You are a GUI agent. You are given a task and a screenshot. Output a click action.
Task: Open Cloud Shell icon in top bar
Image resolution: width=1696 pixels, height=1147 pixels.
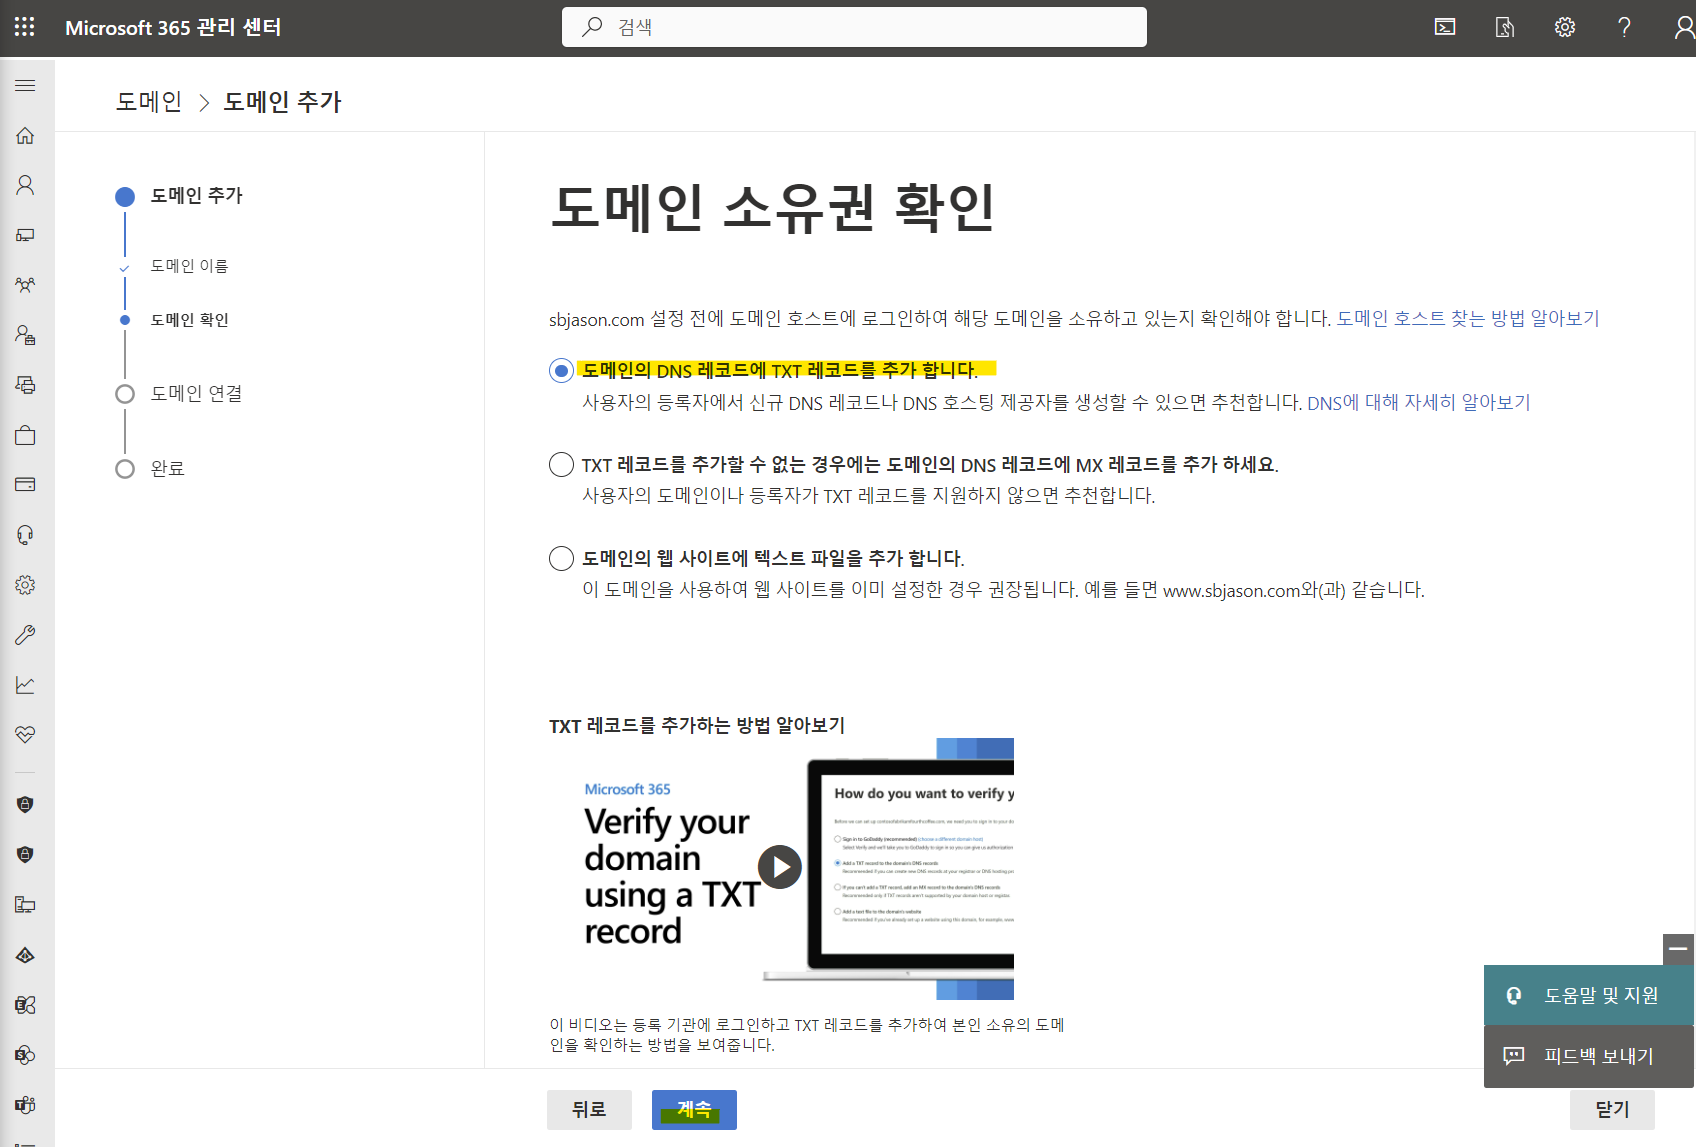(x=1445, y=27)
